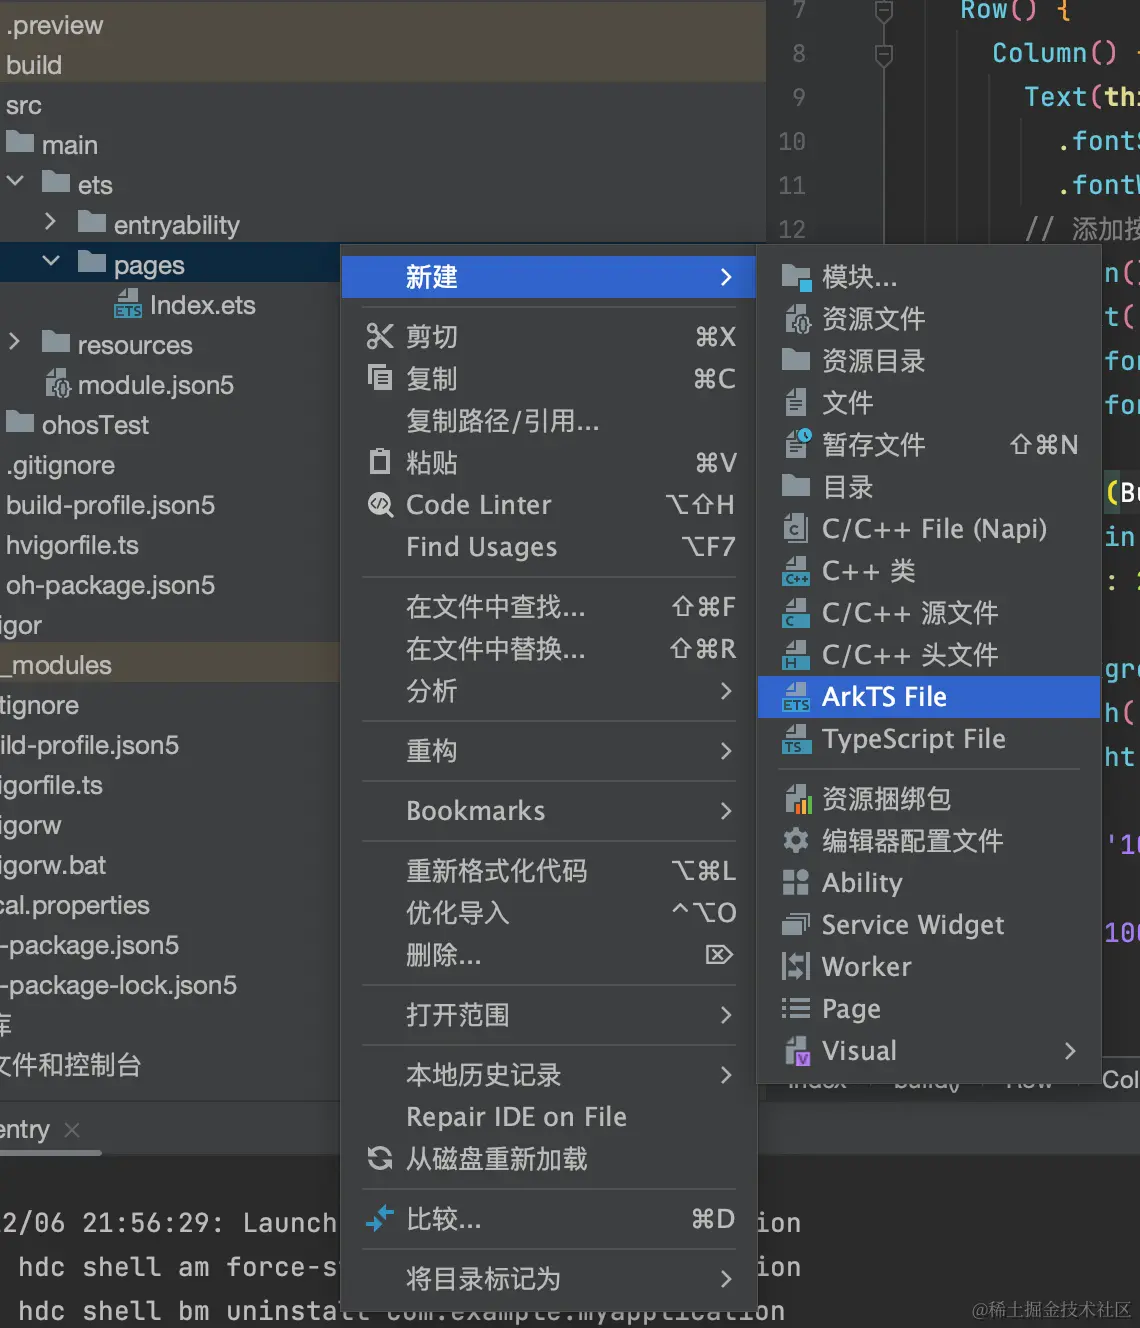Click the module icon next to 模块...
The height and width of the screenshot is (1328, 1140).
[x=796, y=276]
